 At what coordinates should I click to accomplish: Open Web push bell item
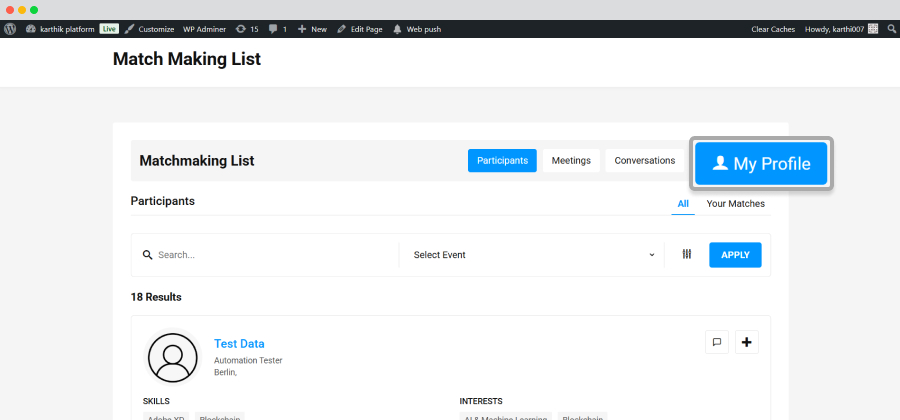[x=417, y=29]
